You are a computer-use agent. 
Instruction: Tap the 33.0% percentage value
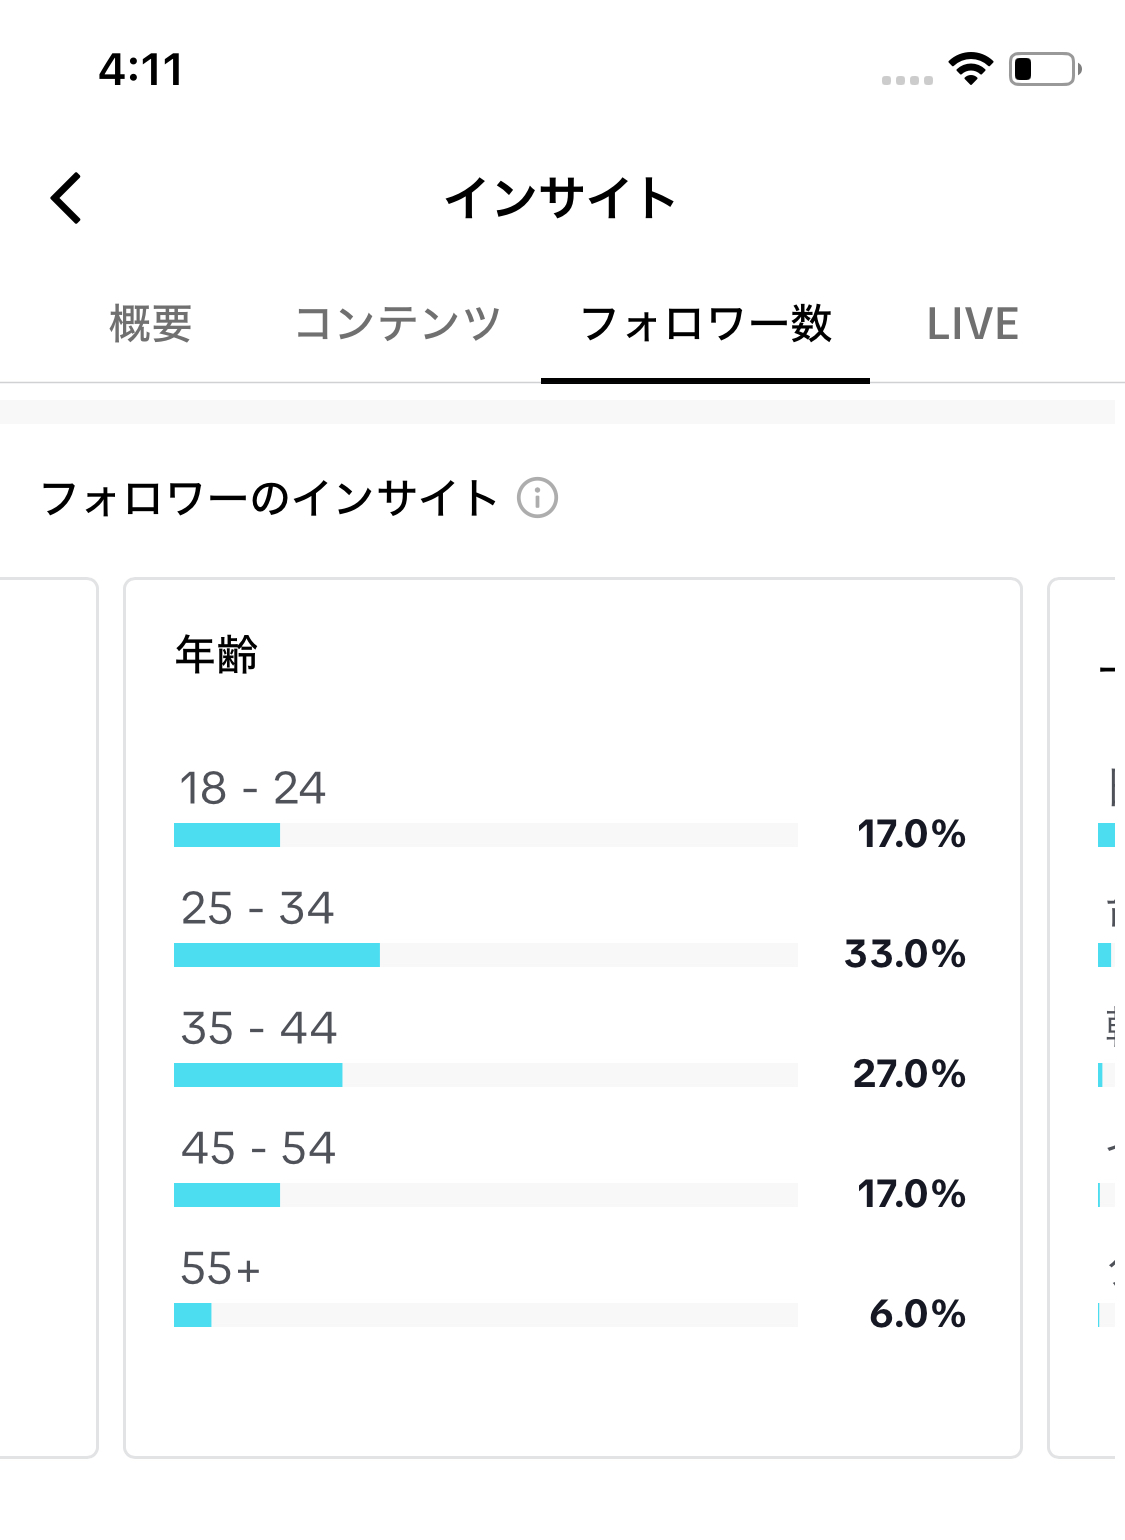905,954
